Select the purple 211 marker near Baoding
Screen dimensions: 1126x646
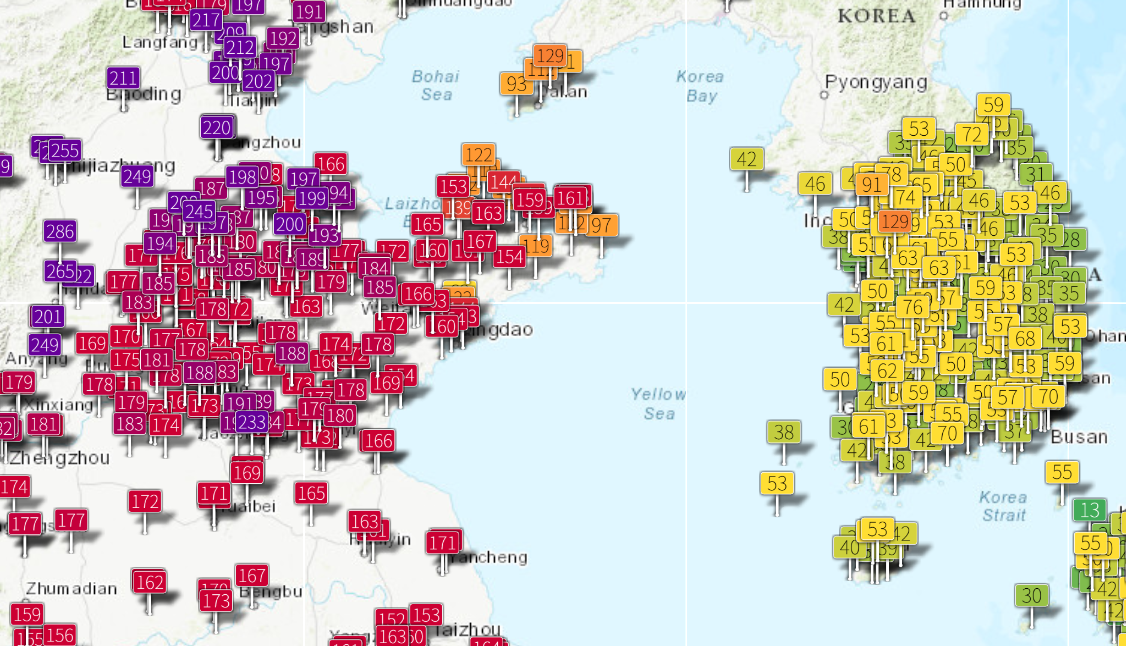click(x=123, y=78)
